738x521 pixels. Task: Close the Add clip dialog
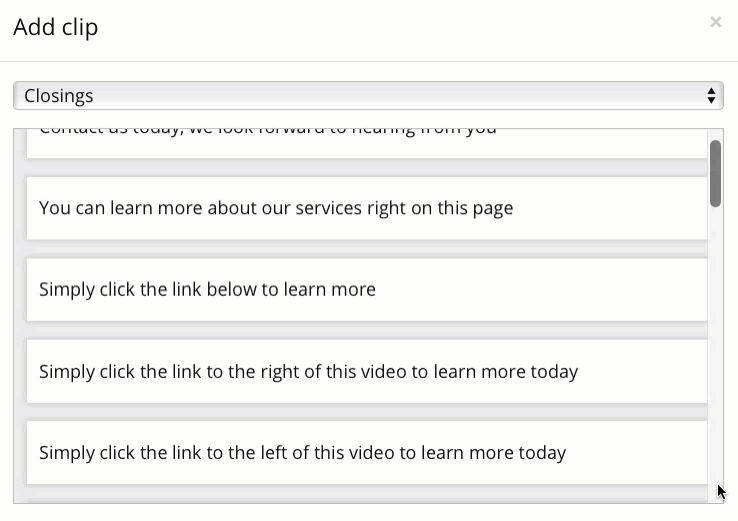coord(715,22)
